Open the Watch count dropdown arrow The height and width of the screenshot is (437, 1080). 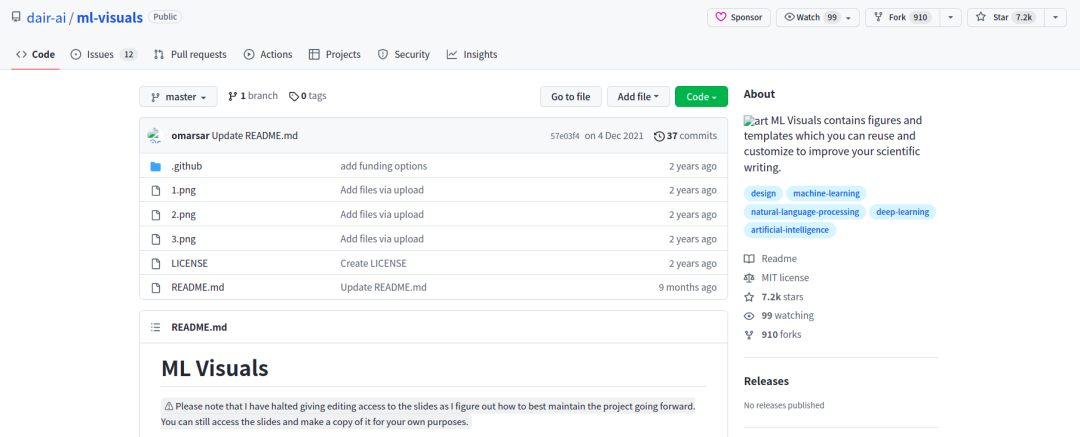point(851,17)
